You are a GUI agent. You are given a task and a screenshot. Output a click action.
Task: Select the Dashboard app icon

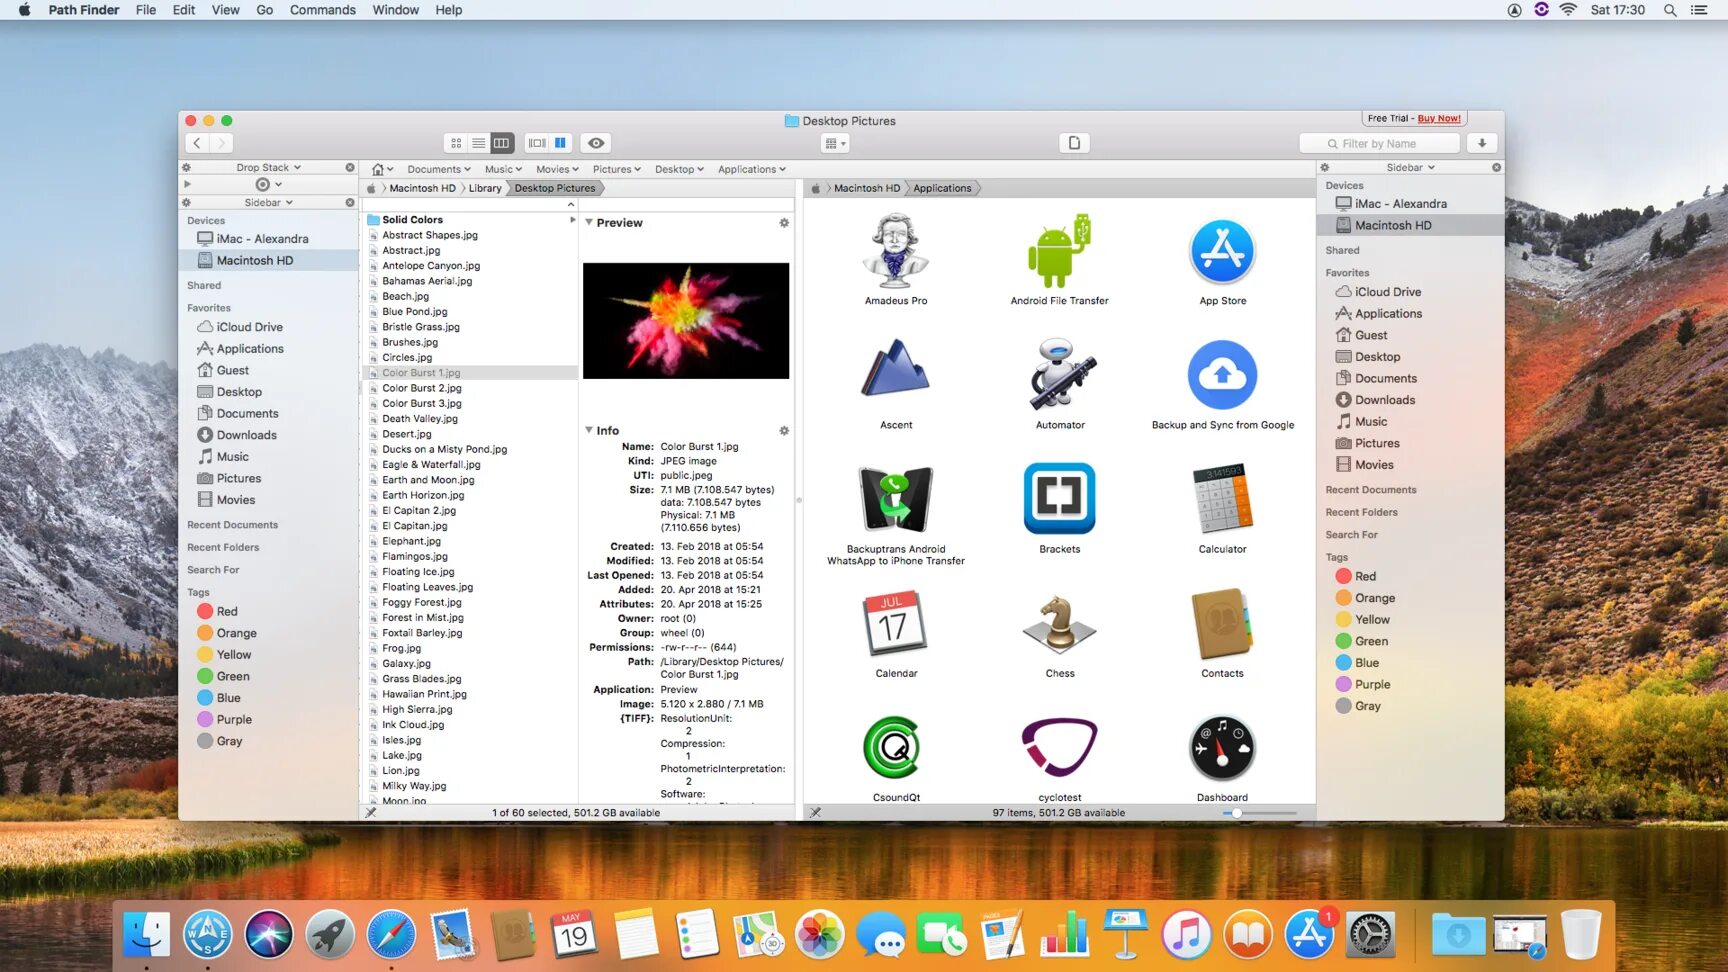(x=1222, y=748)
